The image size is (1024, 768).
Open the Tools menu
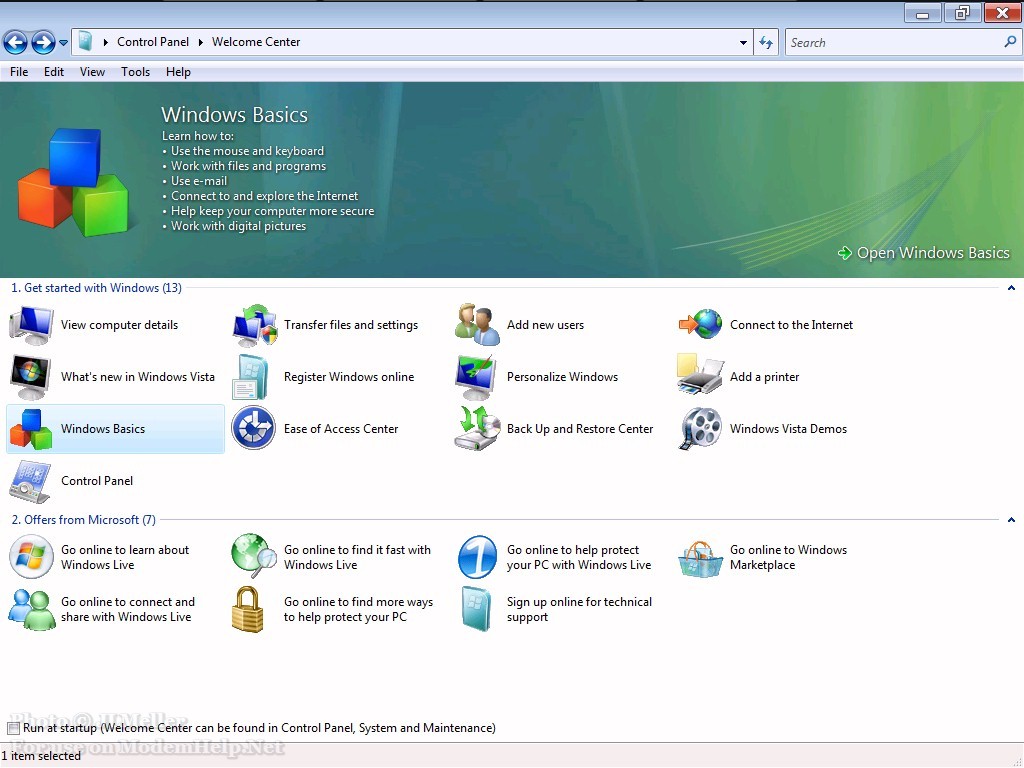[x=135, y=72]
